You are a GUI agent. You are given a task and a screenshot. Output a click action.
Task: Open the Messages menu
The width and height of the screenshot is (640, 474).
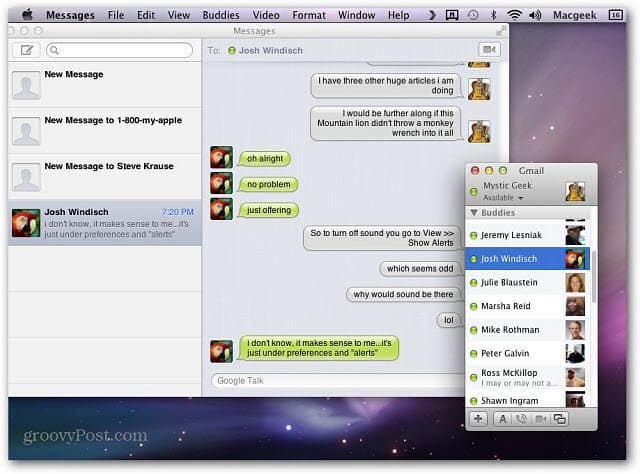[70, 15]
